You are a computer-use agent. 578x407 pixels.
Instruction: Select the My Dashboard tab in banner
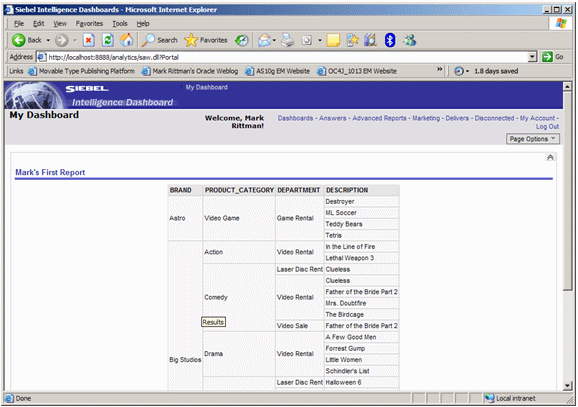[x=206, y=87]
